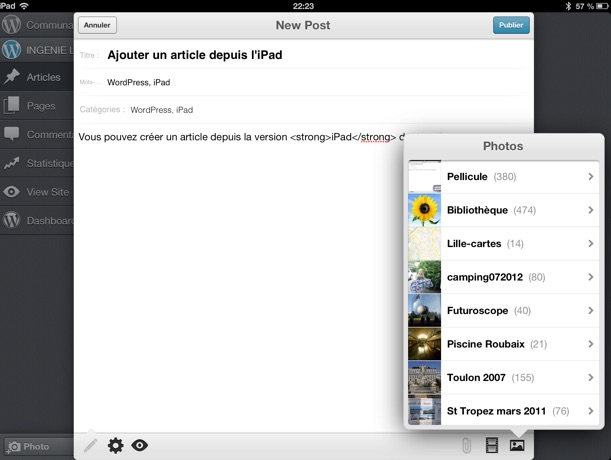Expand the Pellicule album chevron

tap(591, 177)
